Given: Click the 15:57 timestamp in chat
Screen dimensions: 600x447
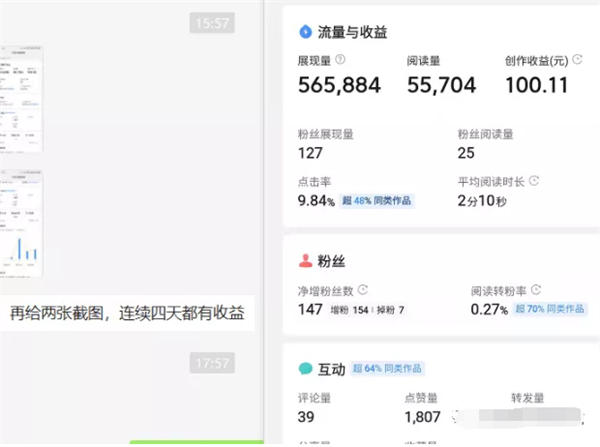Looking at the screenshot, I should (212, 23).
